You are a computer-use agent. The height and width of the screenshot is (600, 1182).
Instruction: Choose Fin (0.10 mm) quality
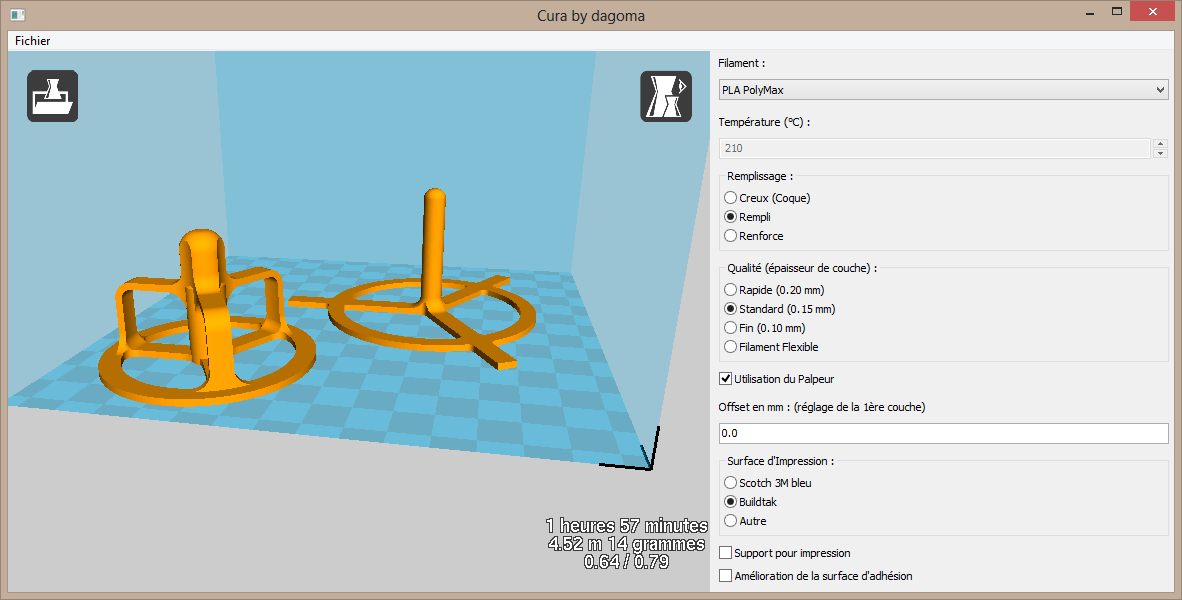731,328
